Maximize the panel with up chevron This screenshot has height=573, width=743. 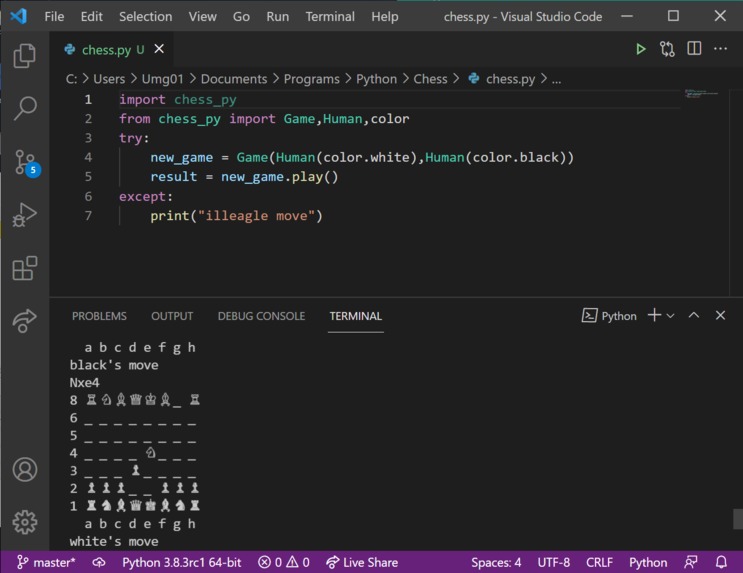tap(694, 315)
